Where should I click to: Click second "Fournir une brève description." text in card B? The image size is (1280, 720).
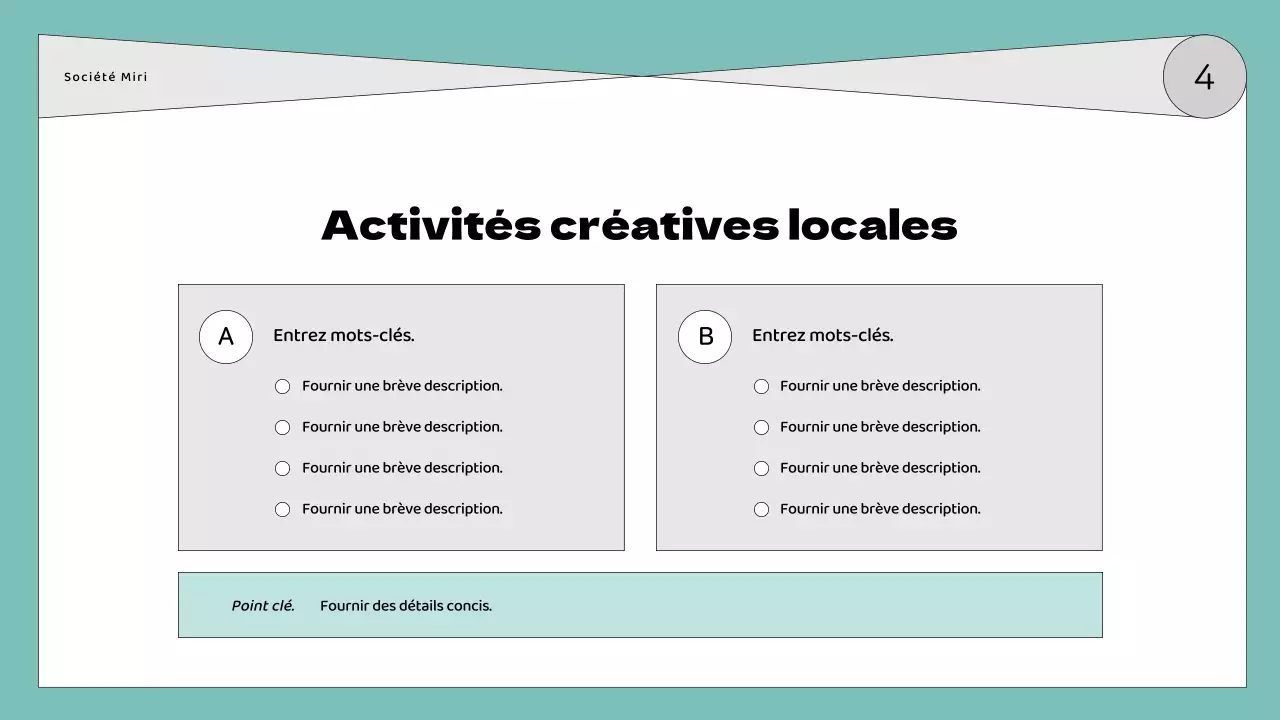(x=880, y=427)
